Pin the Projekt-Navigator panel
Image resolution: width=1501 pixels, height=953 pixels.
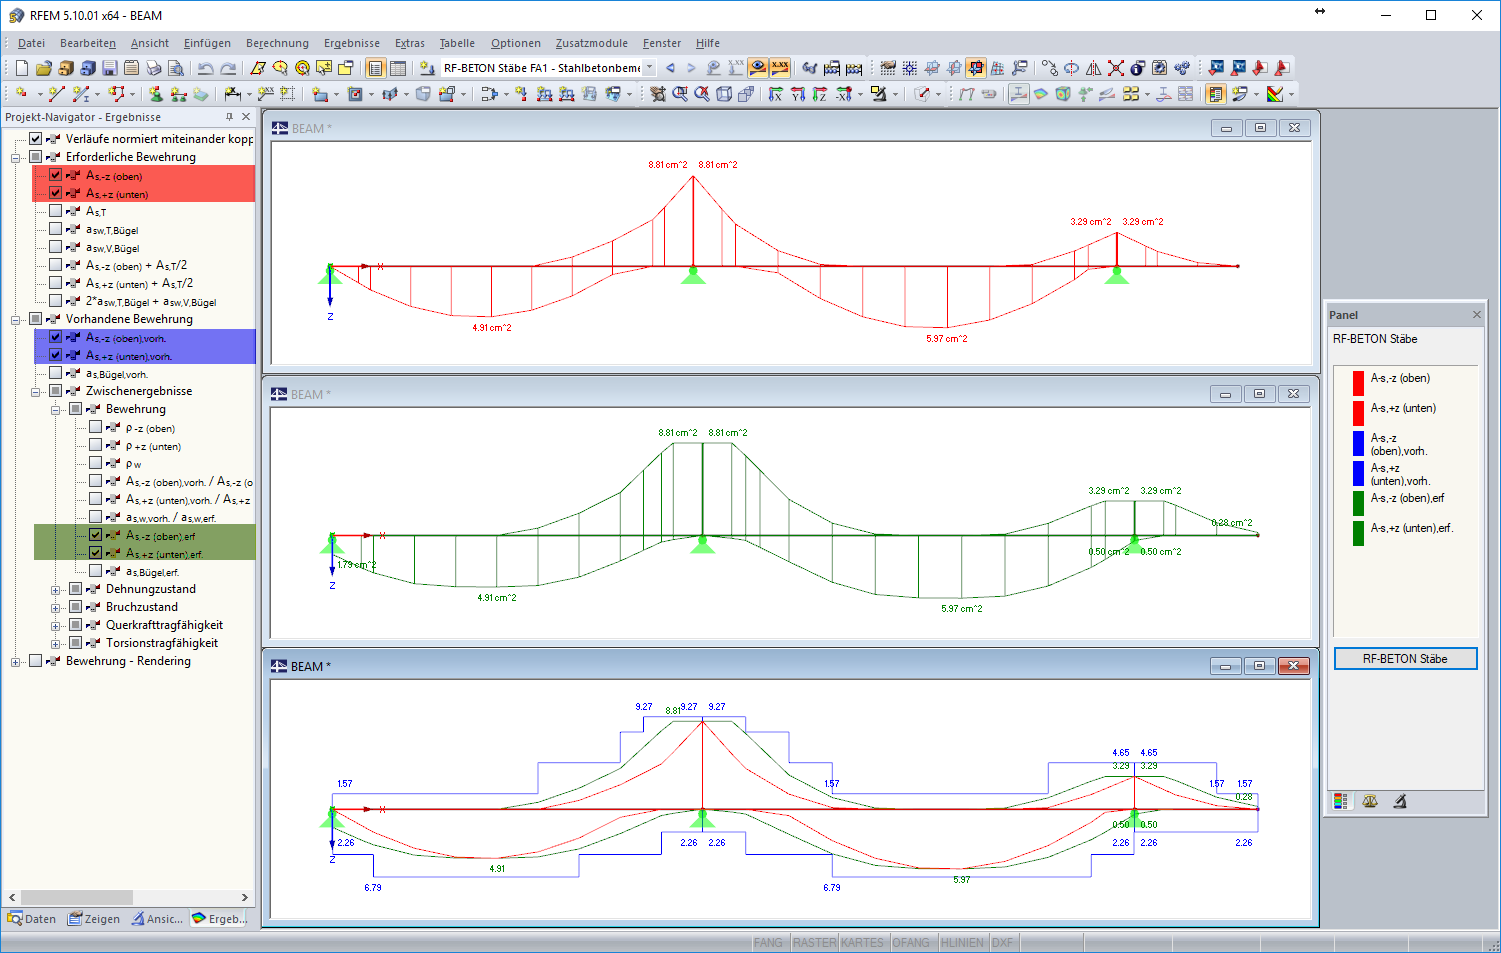pyautogui.click(x=229, y=117)
